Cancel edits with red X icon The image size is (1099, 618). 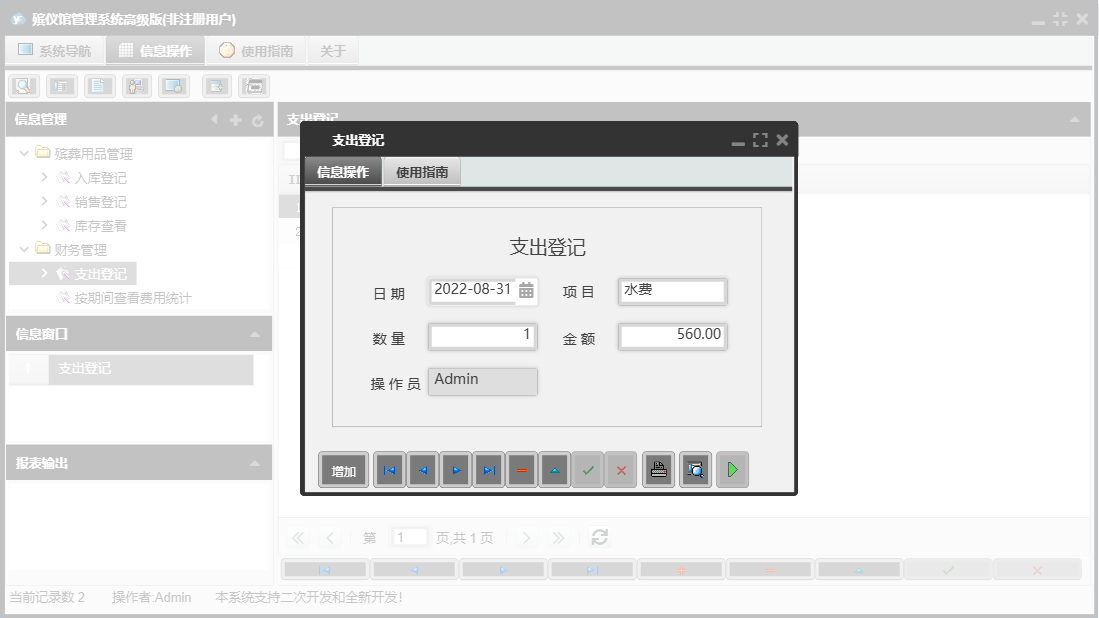click(621, 469)
